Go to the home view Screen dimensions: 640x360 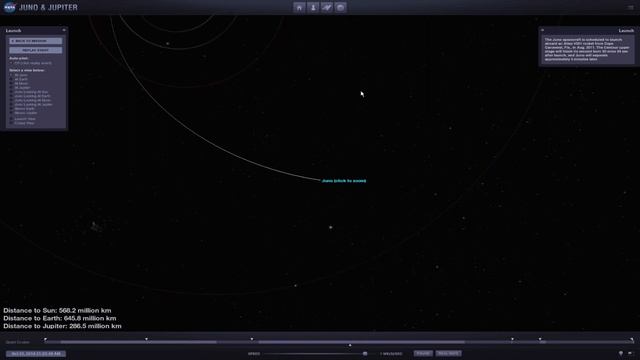299,7
